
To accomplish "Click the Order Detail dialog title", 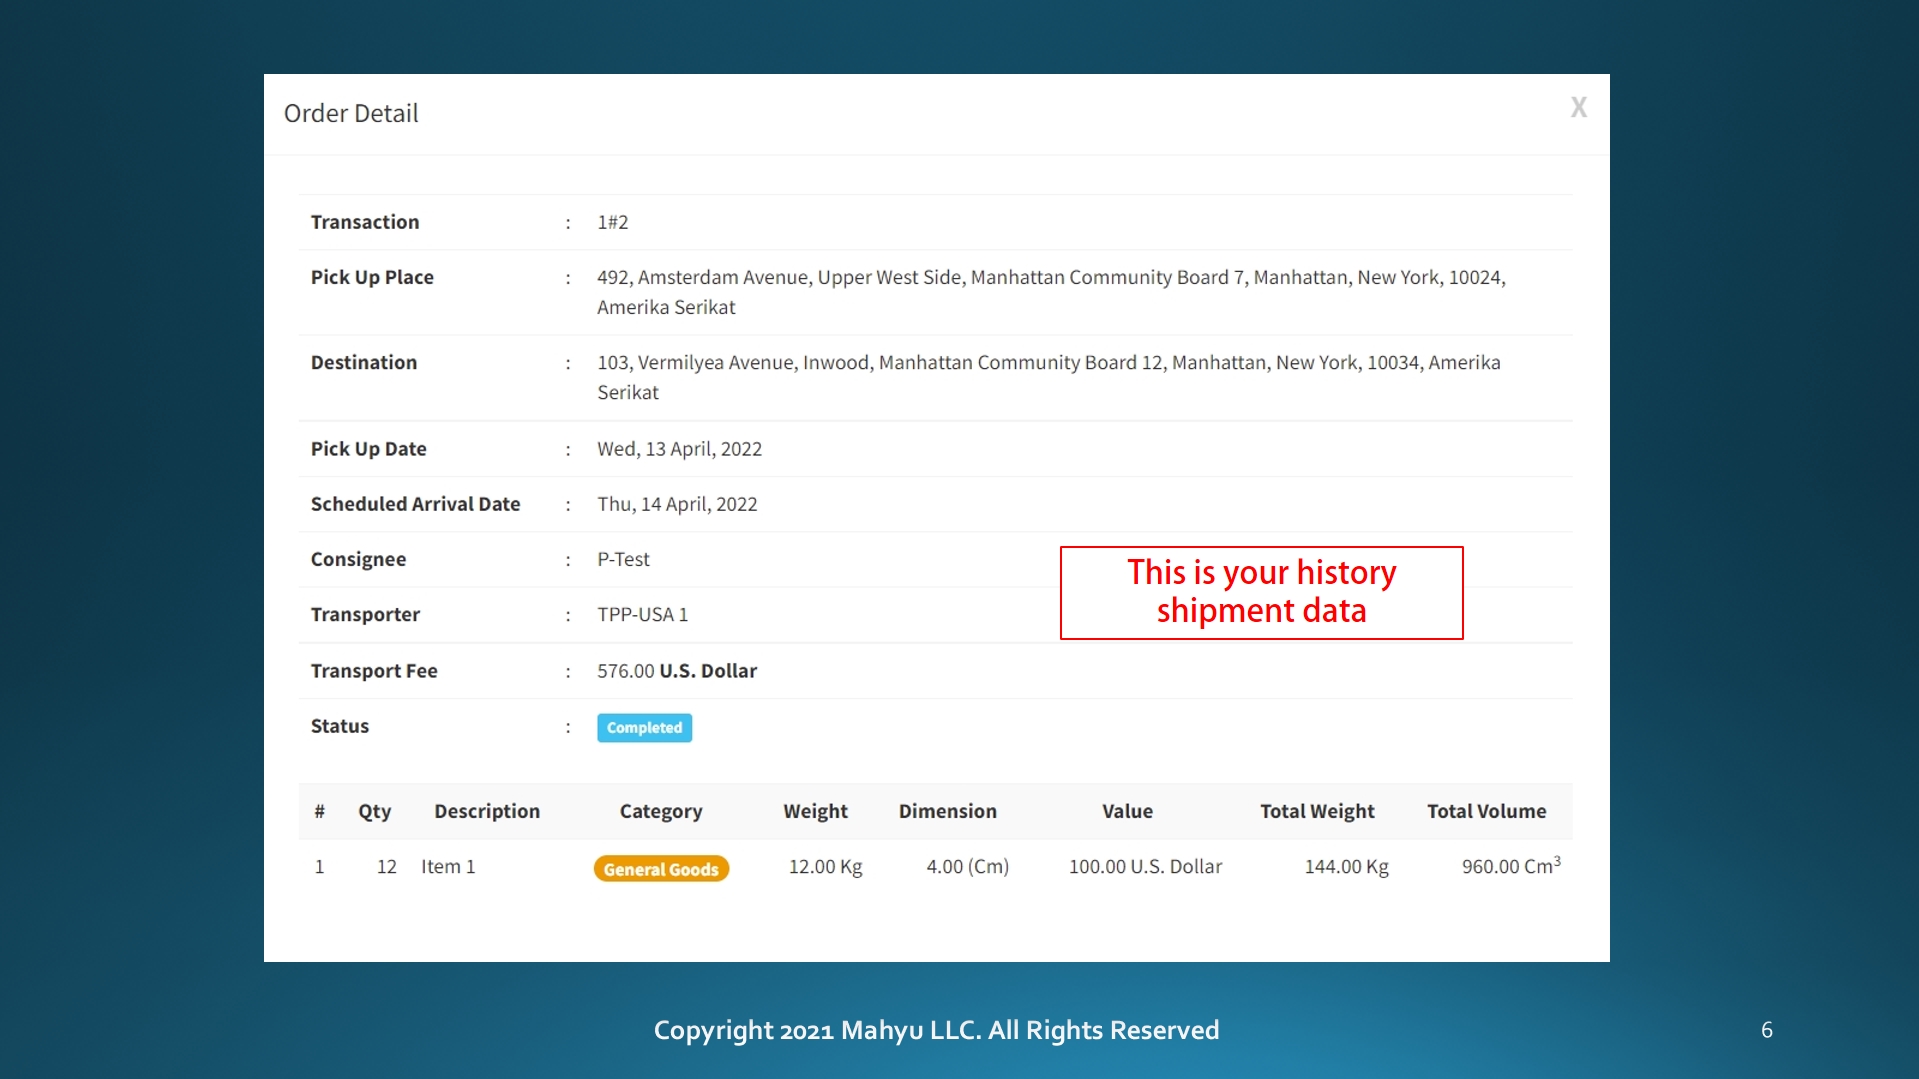I will click(x=351, y=113).
